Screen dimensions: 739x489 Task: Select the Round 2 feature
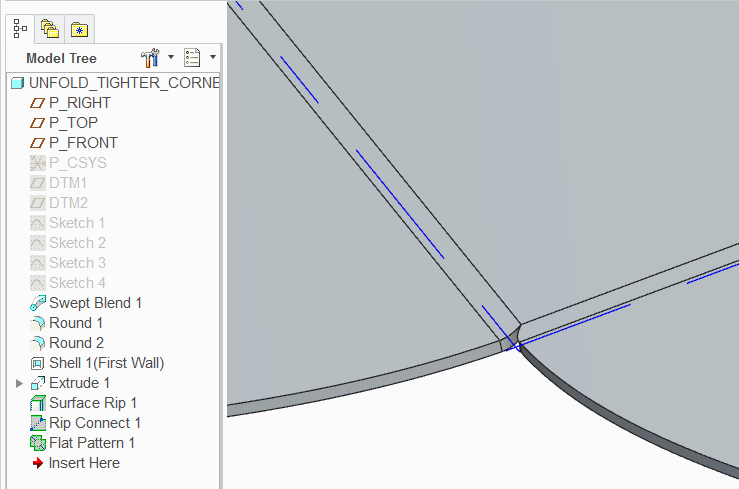(x=76, y=342)
